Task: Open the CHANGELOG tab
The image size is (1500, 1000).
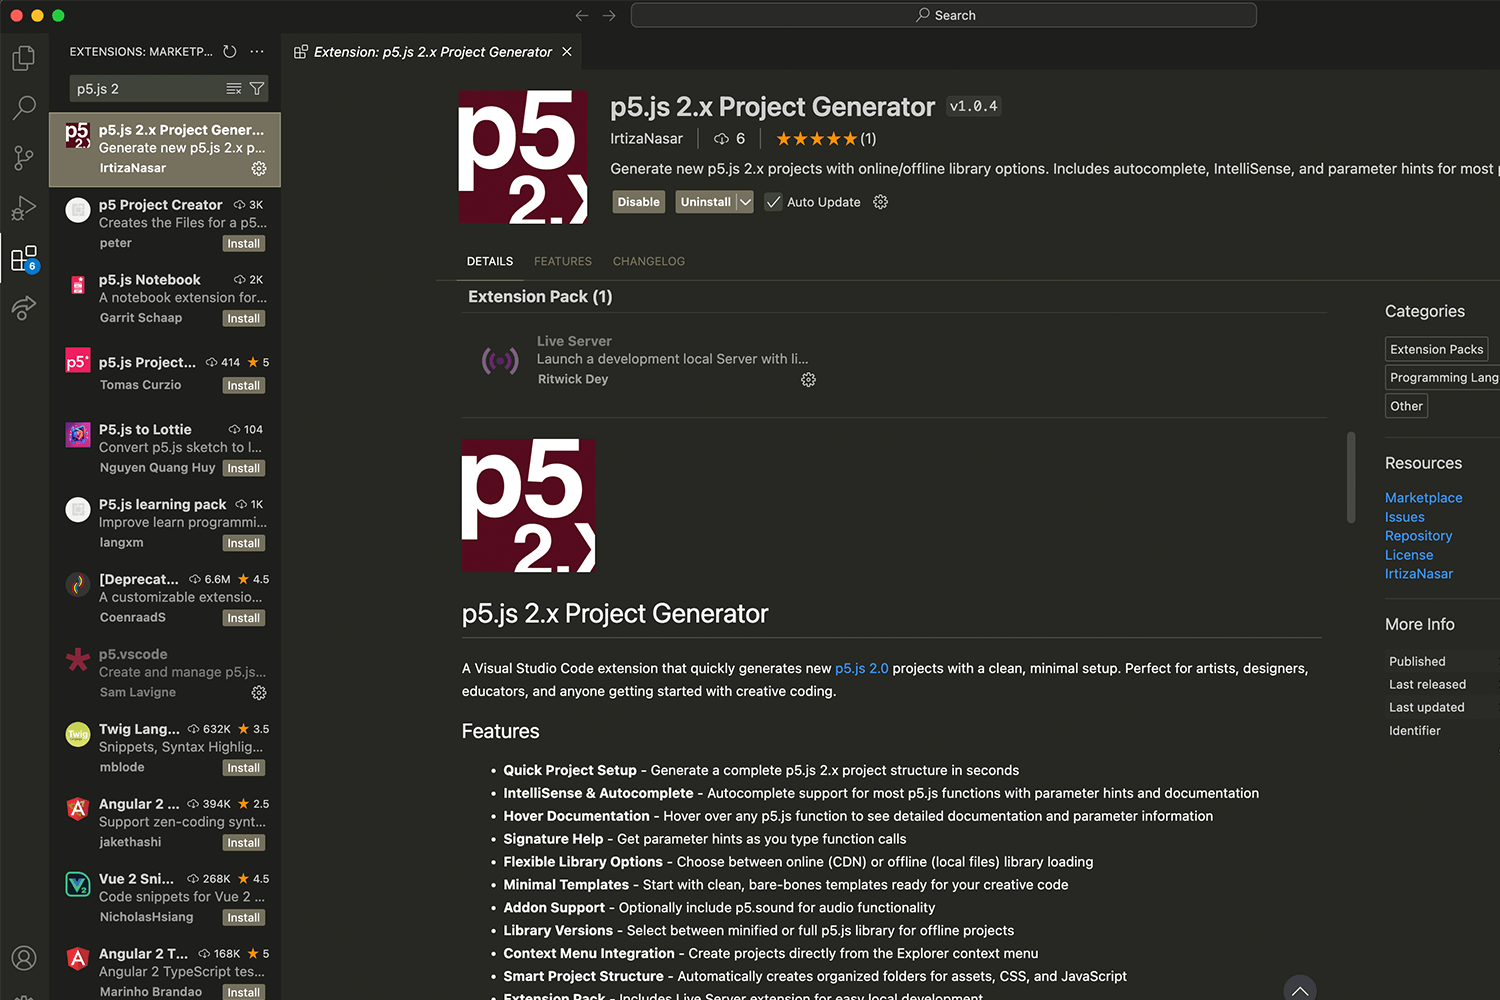Action: click(648, 261)
